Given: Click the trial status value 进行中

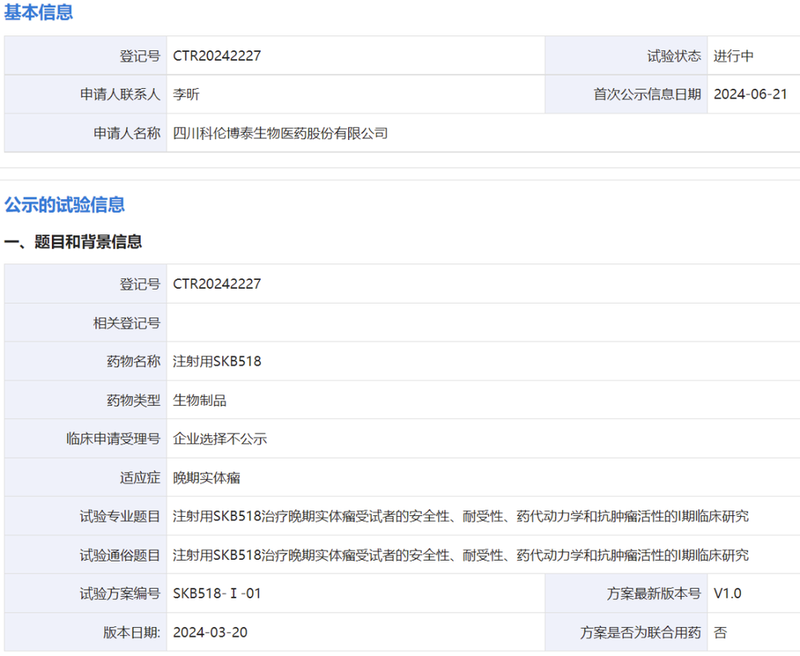Looking at the screenshot, I should point(733,56).
